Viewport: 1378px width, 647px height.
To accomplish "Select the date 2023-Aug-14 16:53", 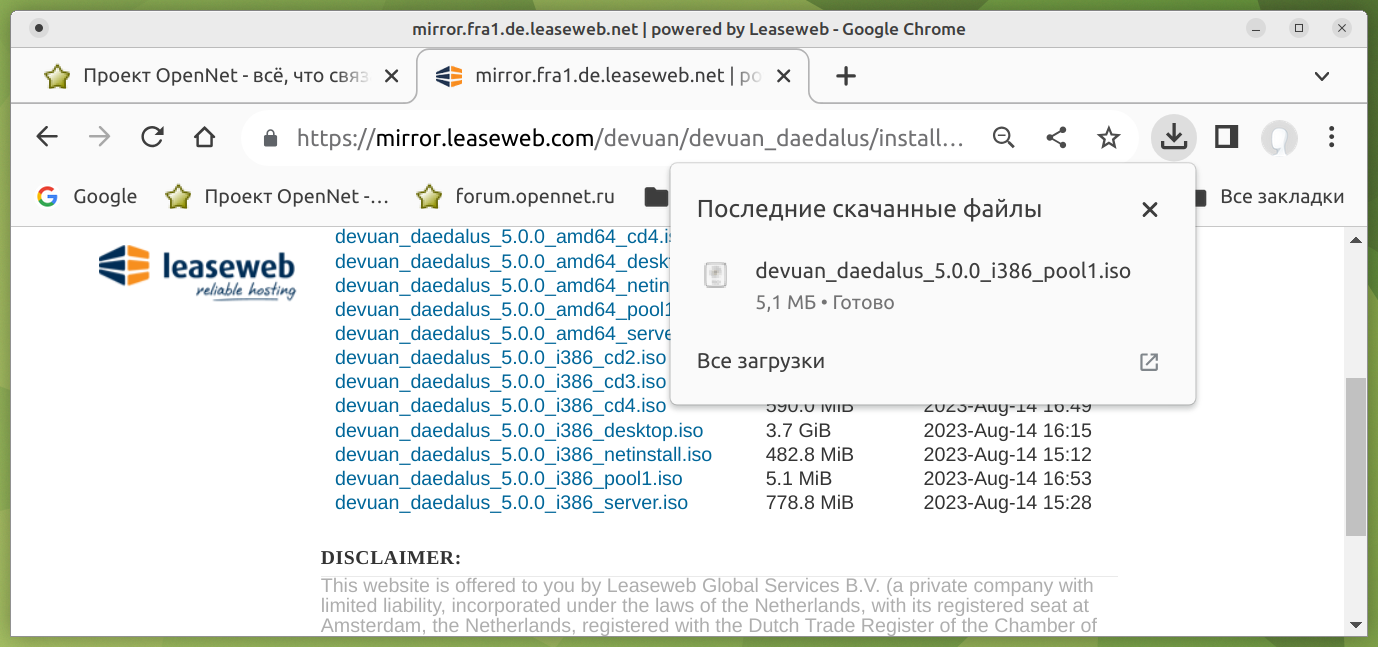I will [x=1007, y=479].
